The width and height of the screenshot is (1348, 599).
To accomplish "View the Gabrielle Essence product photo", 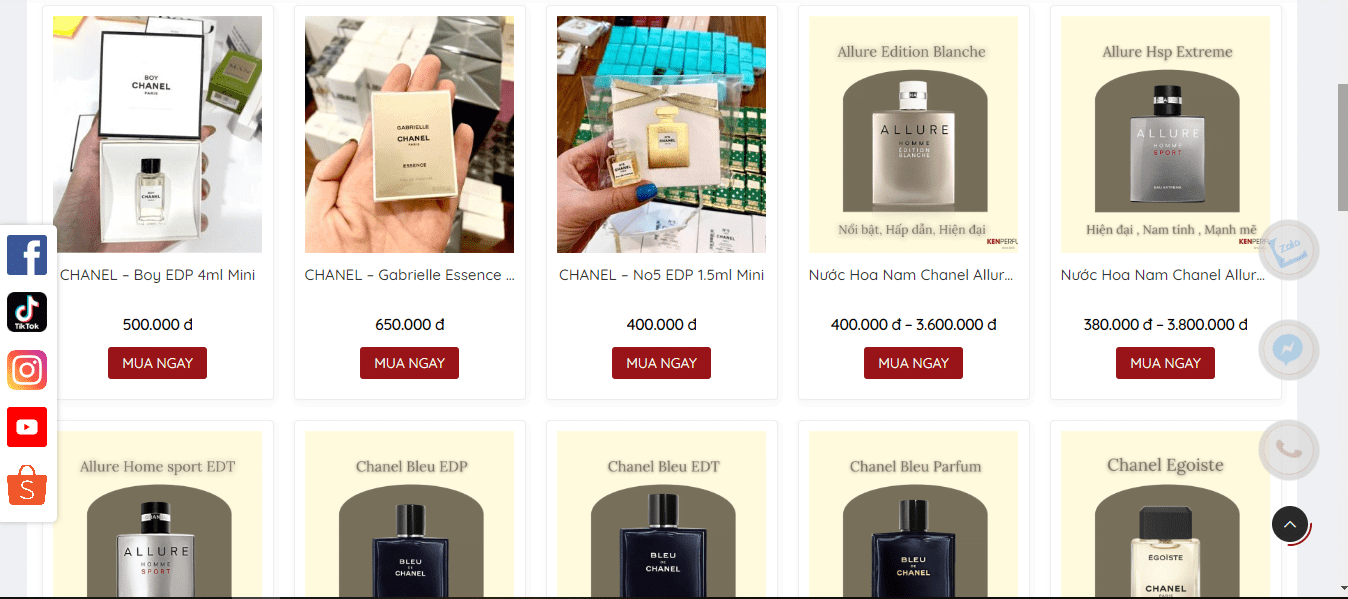I will pos(409,134).
